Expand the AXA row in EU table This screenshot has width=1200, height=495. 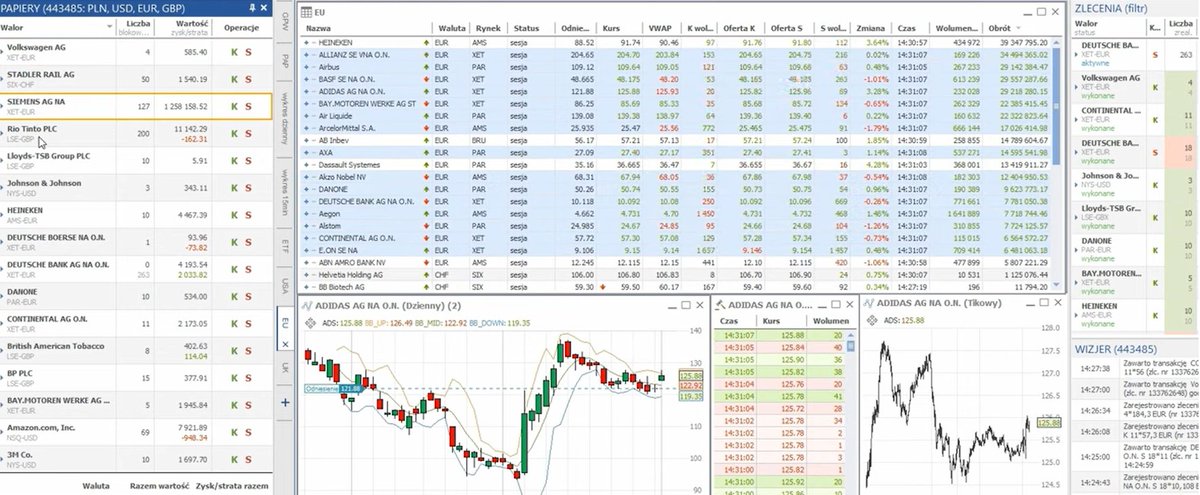pos(307,151)
